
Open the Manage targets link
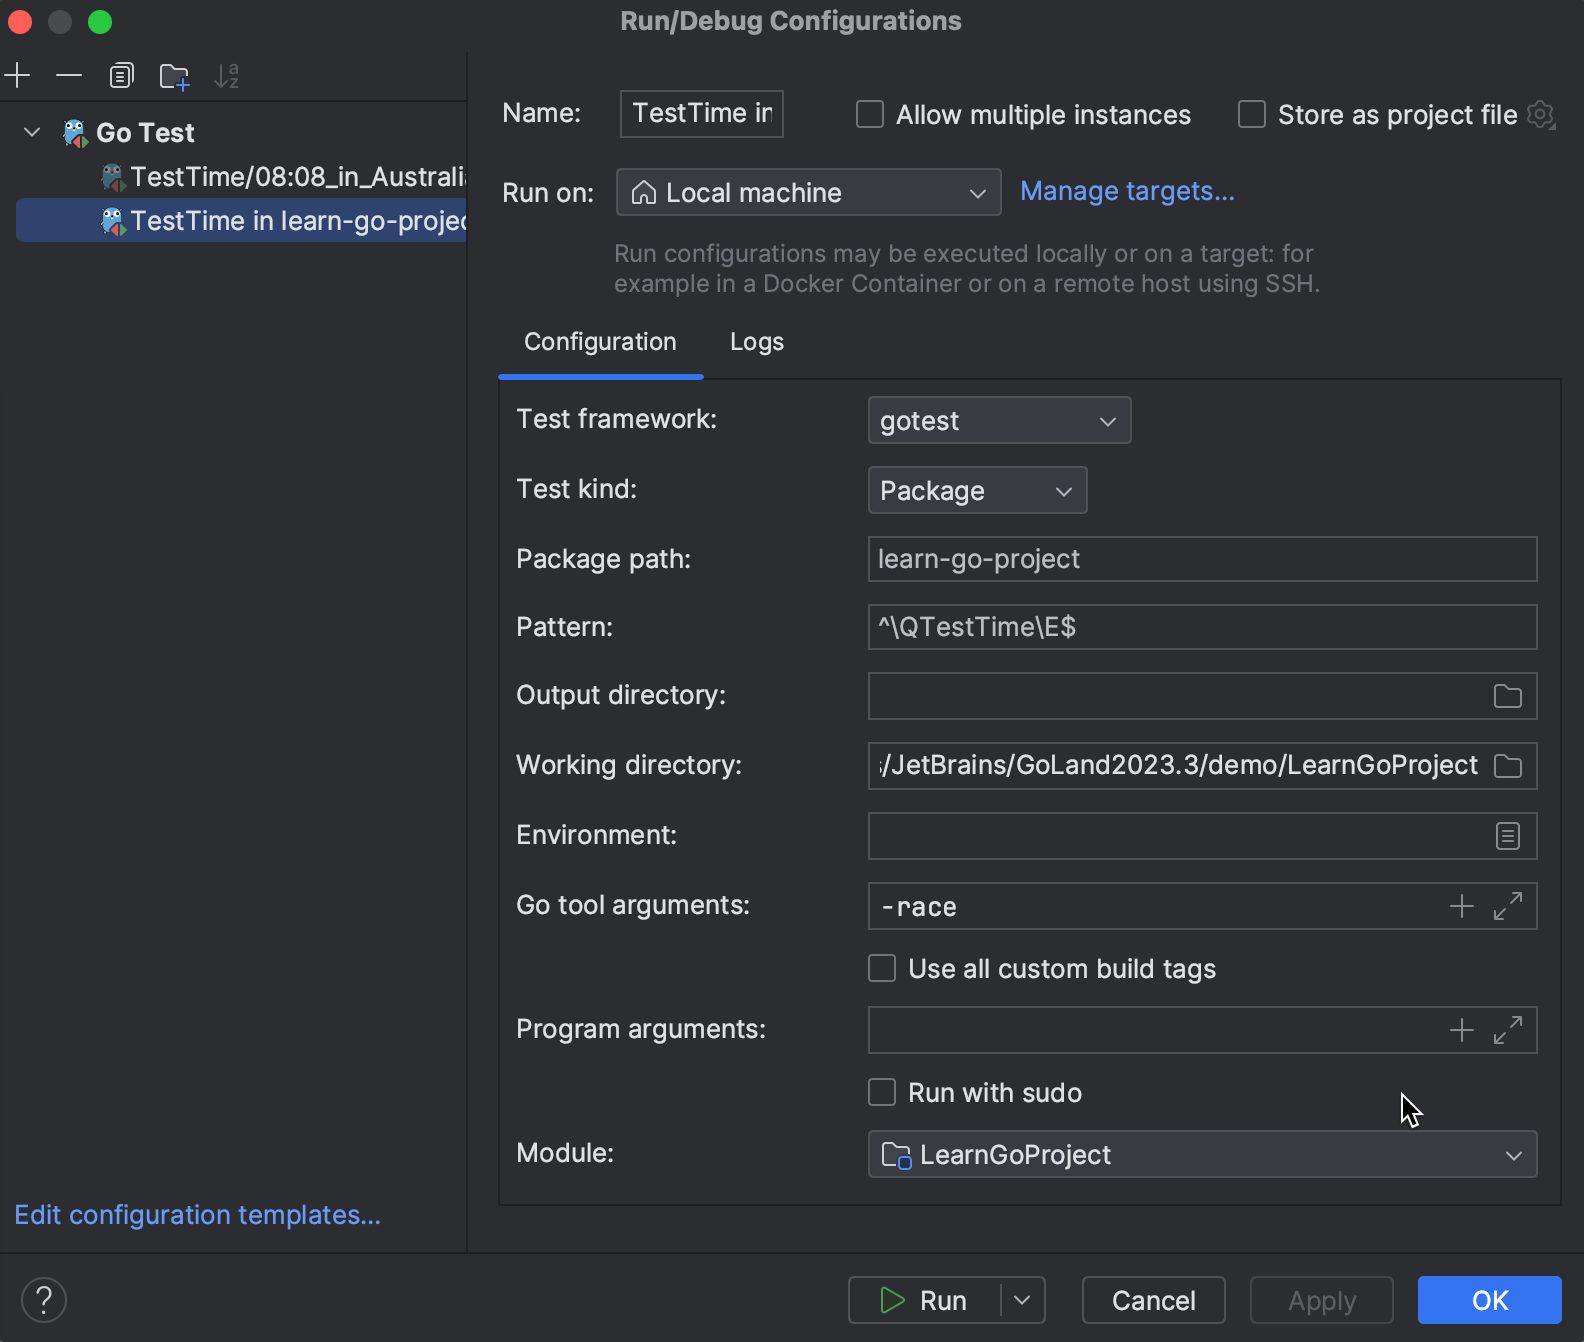(1127, 191)
